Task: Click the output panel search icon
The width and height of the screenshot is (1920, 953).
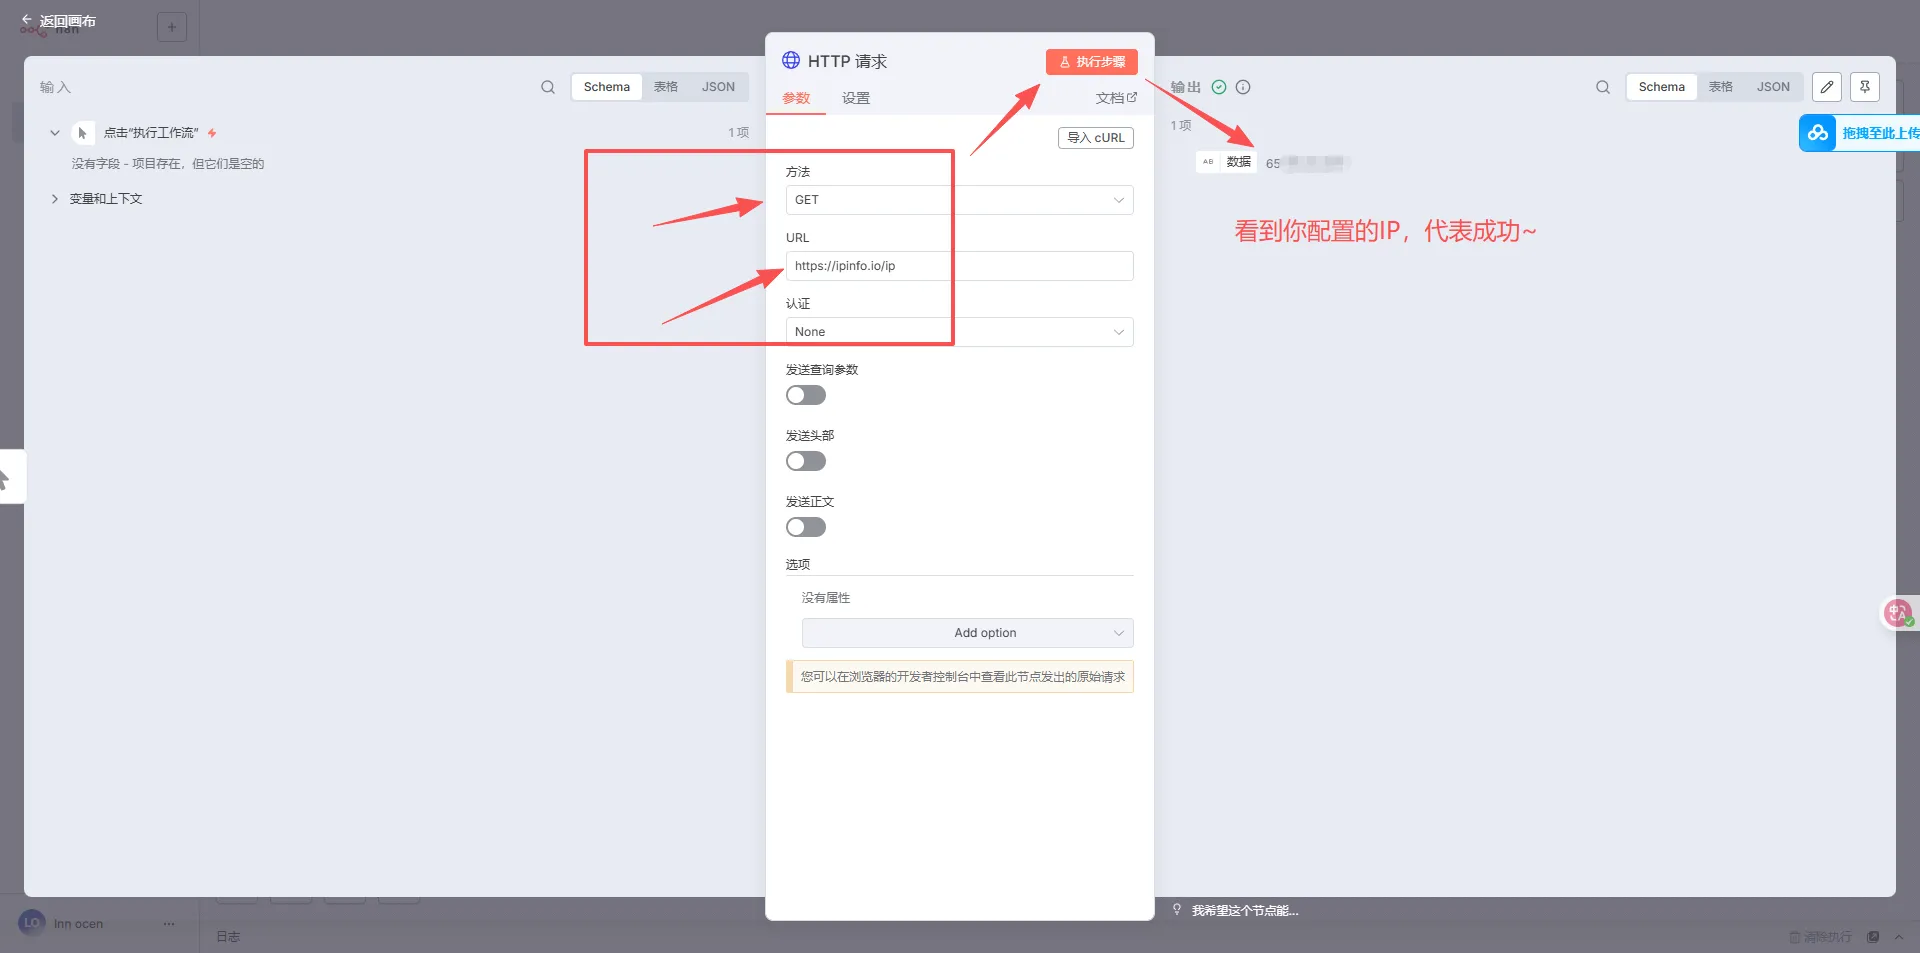Action: 1603,87
